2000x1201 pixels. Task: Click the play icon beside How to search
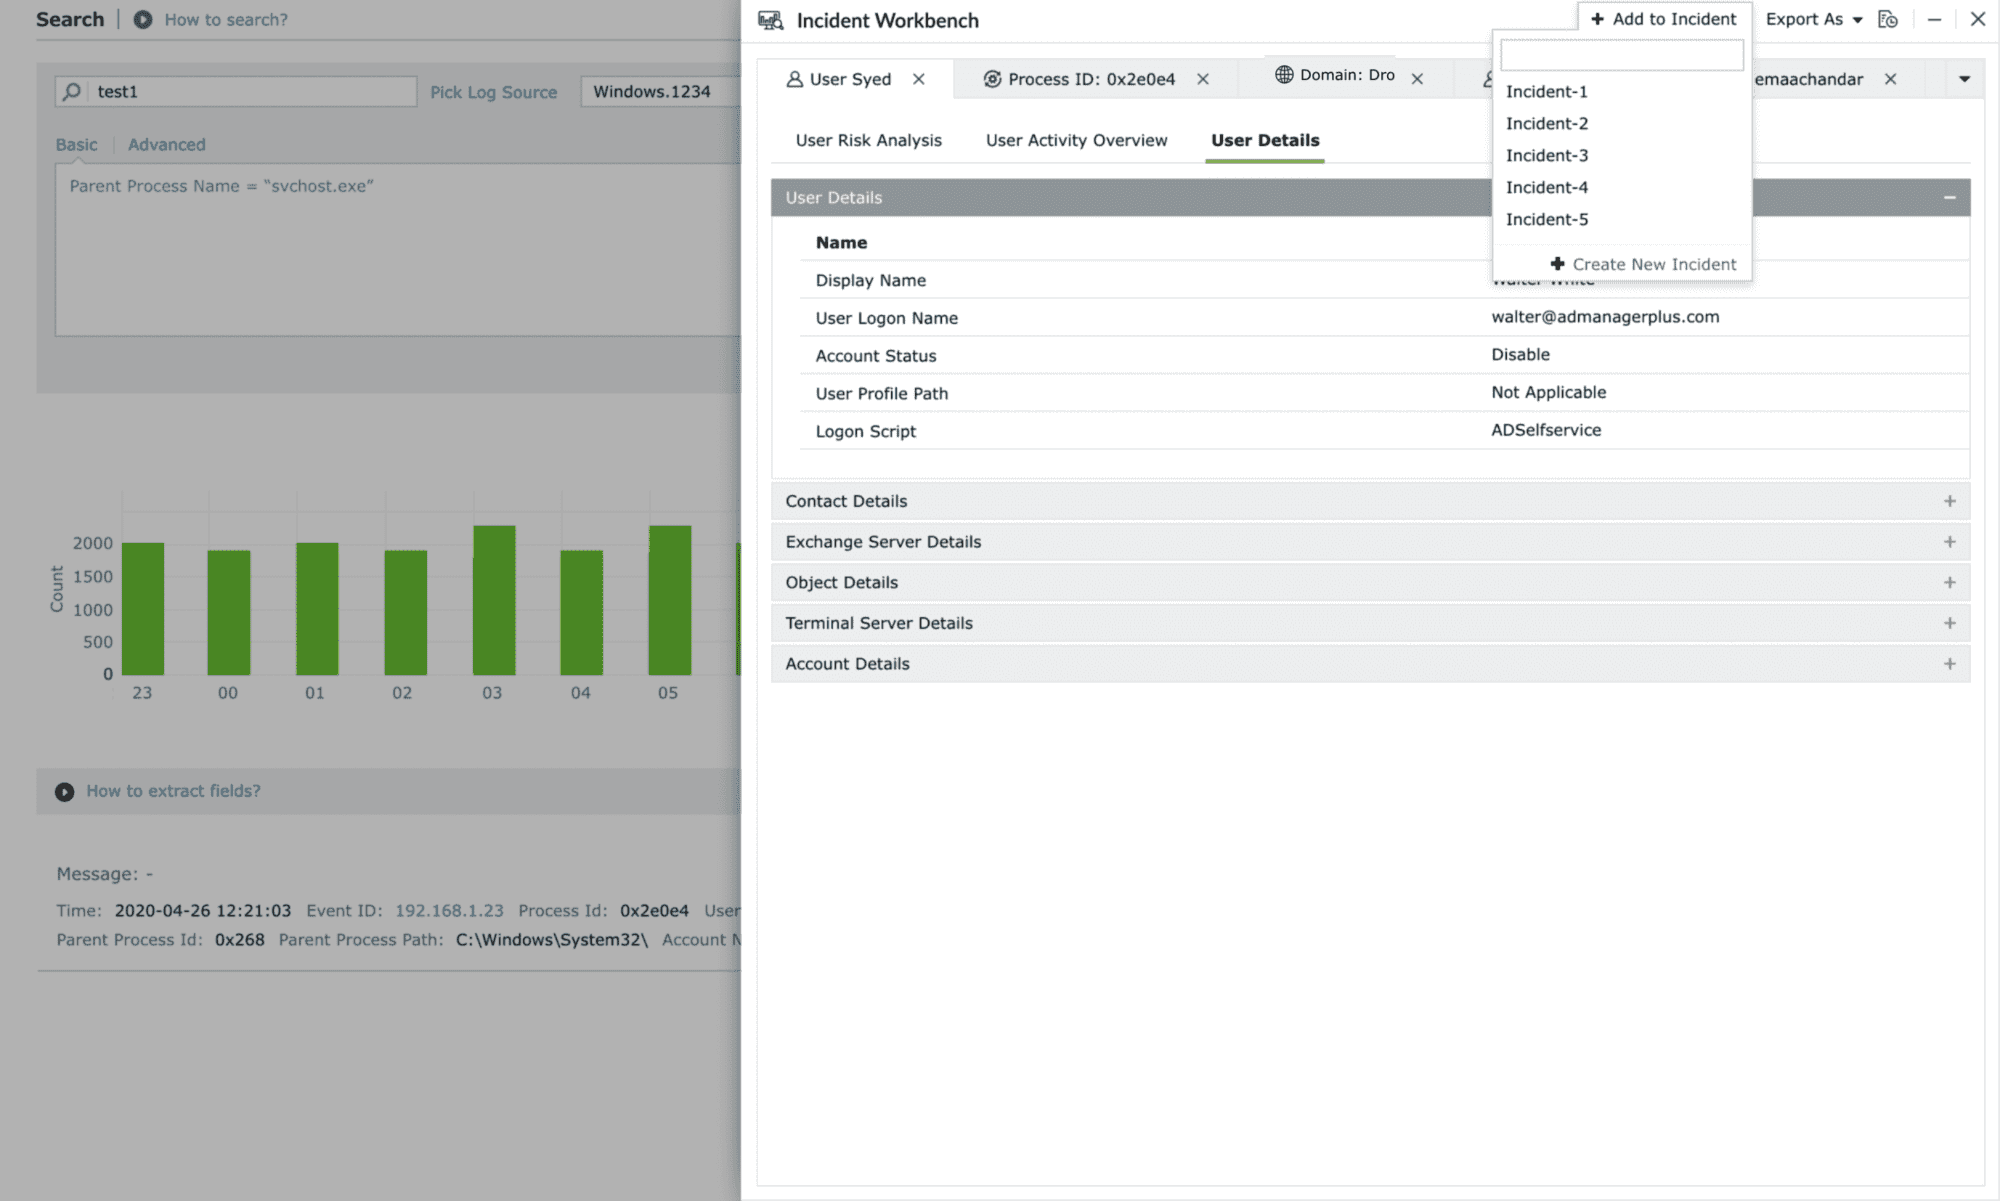143,19
